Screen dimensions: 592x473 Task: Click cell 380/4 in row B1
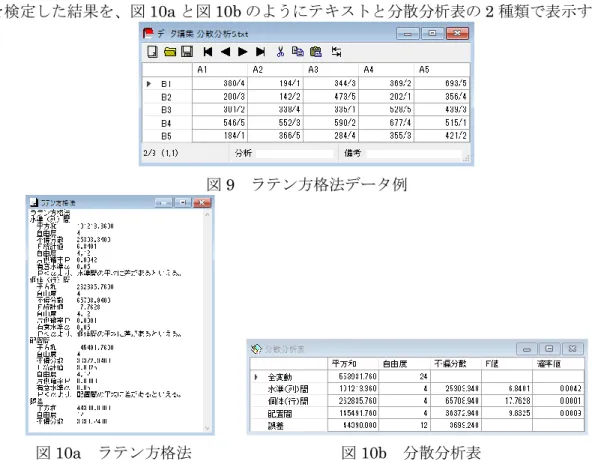tap(220, 83)
